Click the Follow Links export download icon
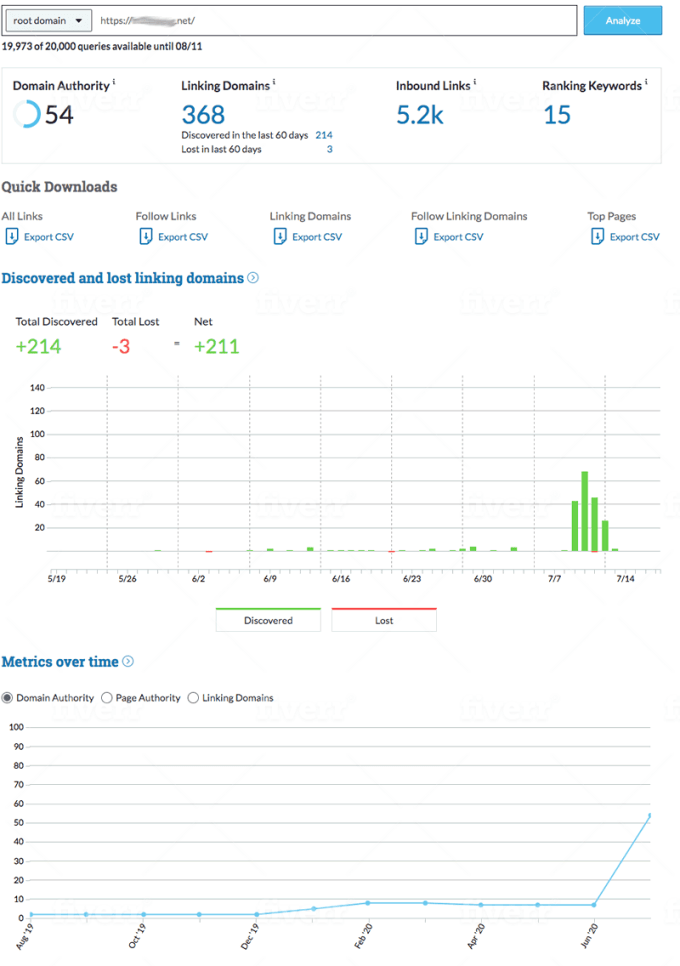The width and height of the screenshot is (680, 966). (x=146, y=237)
